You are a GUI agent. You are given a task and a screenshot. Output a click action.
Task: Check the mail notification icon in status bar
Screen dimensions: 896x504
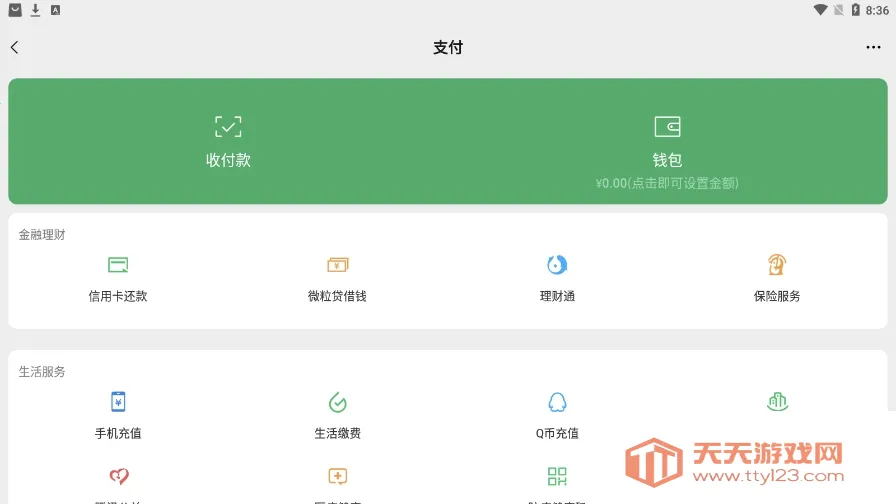(15, 10)
